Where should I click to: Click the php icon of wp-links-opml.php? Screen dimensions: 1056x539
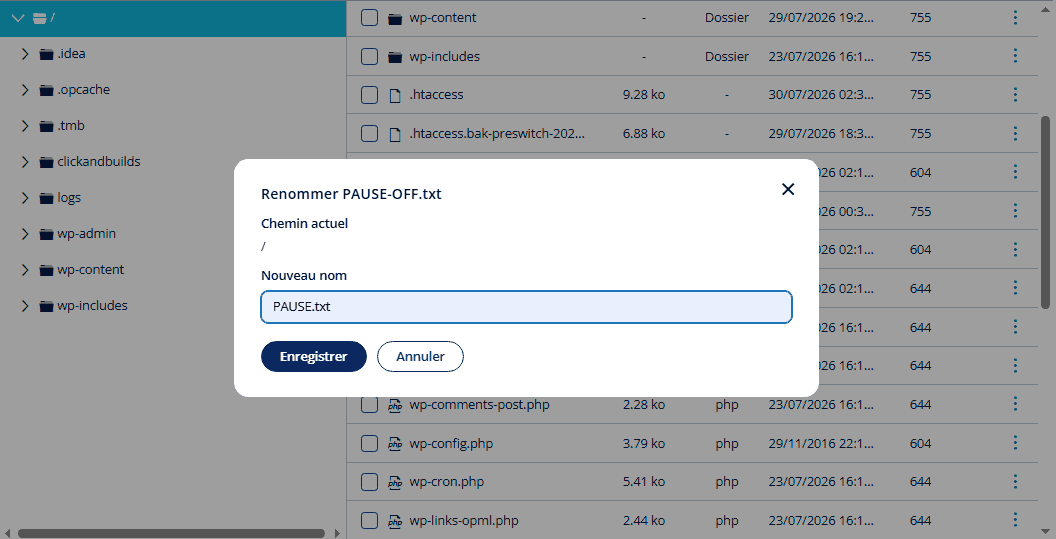395,521
